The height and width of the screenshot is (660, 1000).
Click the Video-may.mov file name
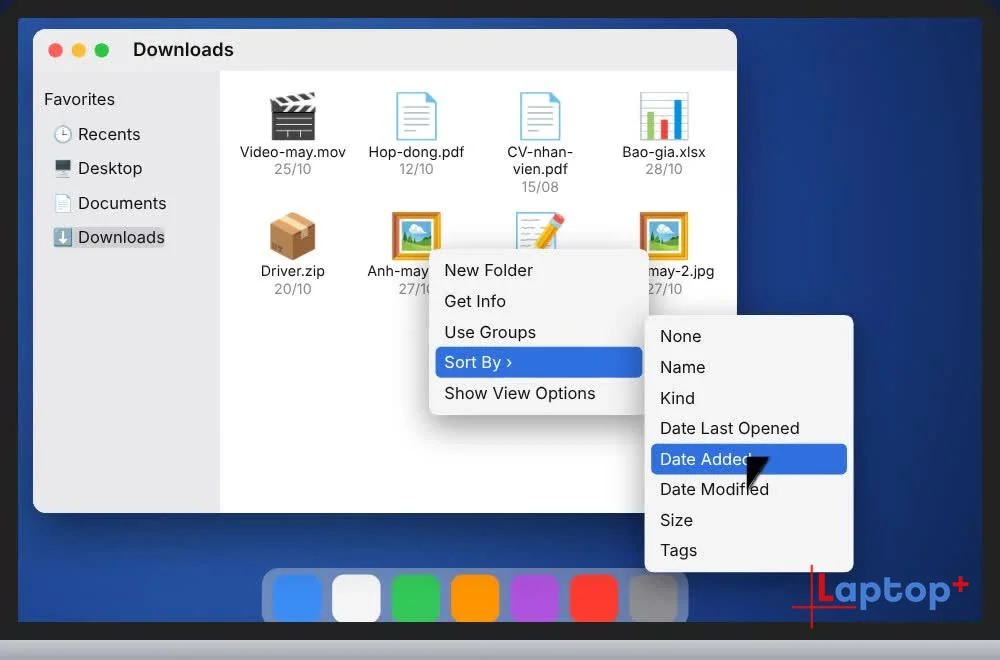[293, 152]
